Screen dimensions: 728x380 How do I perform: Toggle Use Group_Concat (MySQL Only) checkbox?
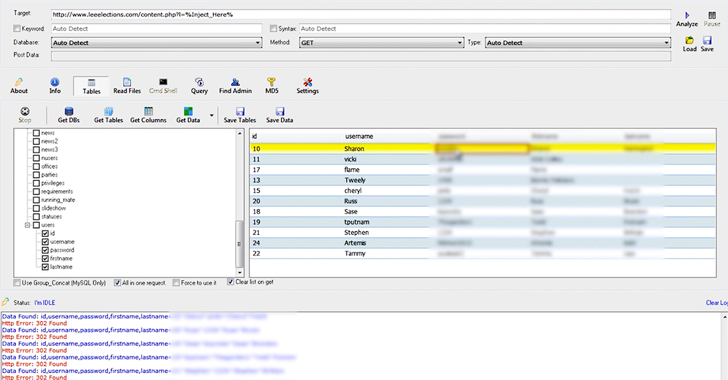click(17, 283)
